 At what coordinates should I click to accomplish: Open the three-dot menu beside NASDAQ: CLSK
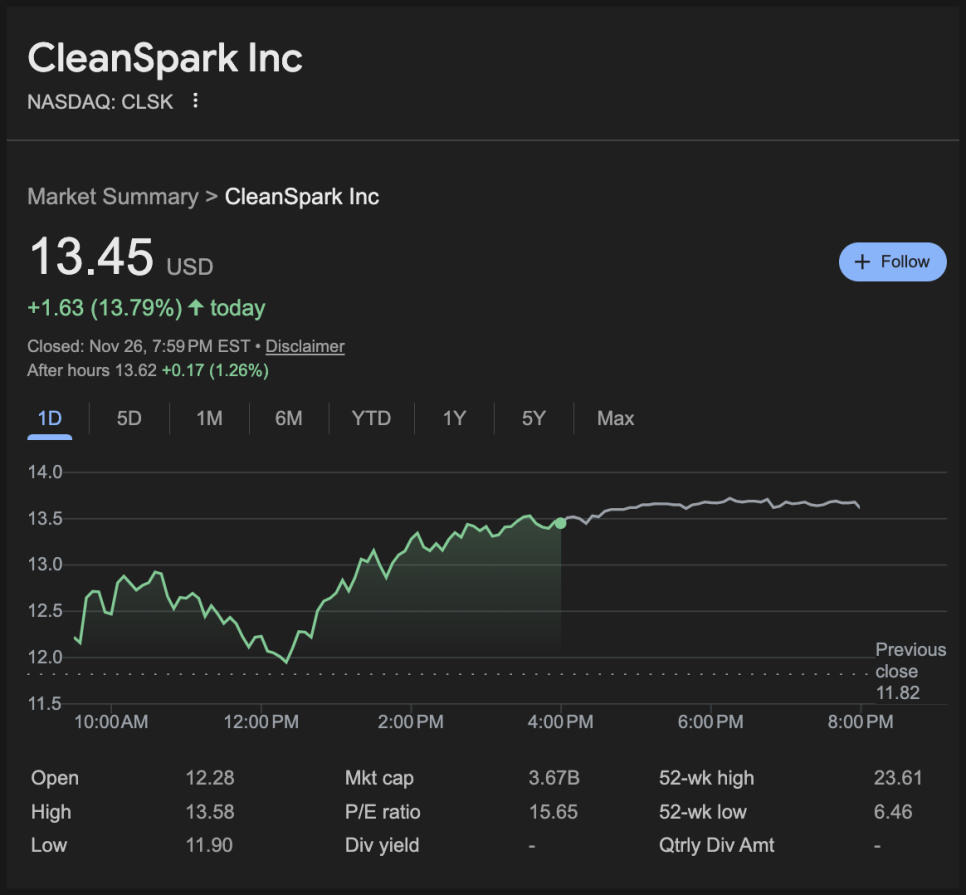pos(196,101)
